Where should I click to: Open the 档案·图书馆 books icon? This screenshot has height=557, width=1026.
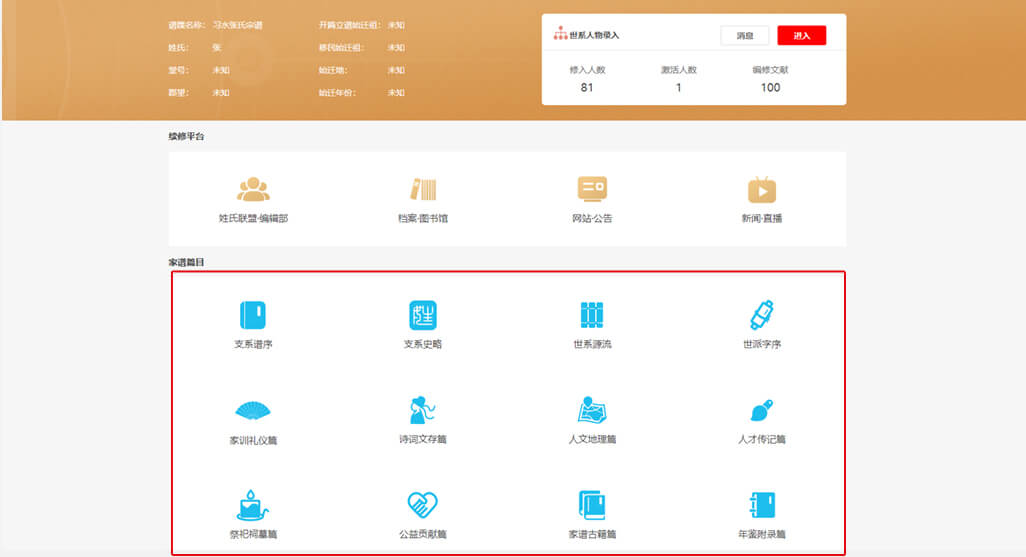click(x=423, y=189)
